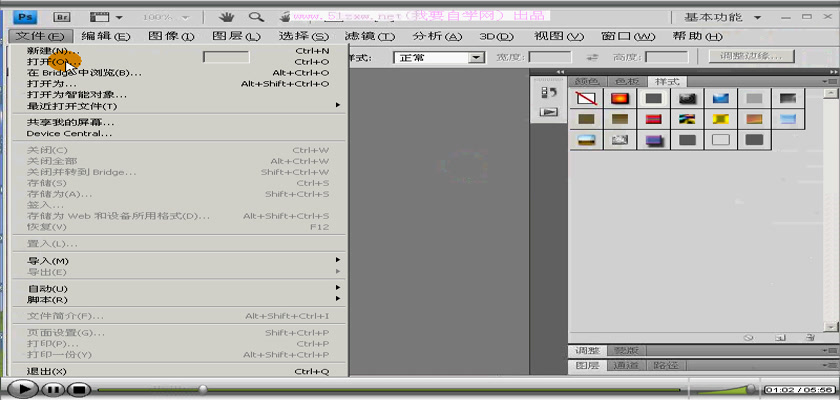The image size is (840, 400).
Task: Apply the multicolor abstract style swatch
Action: 687,119
